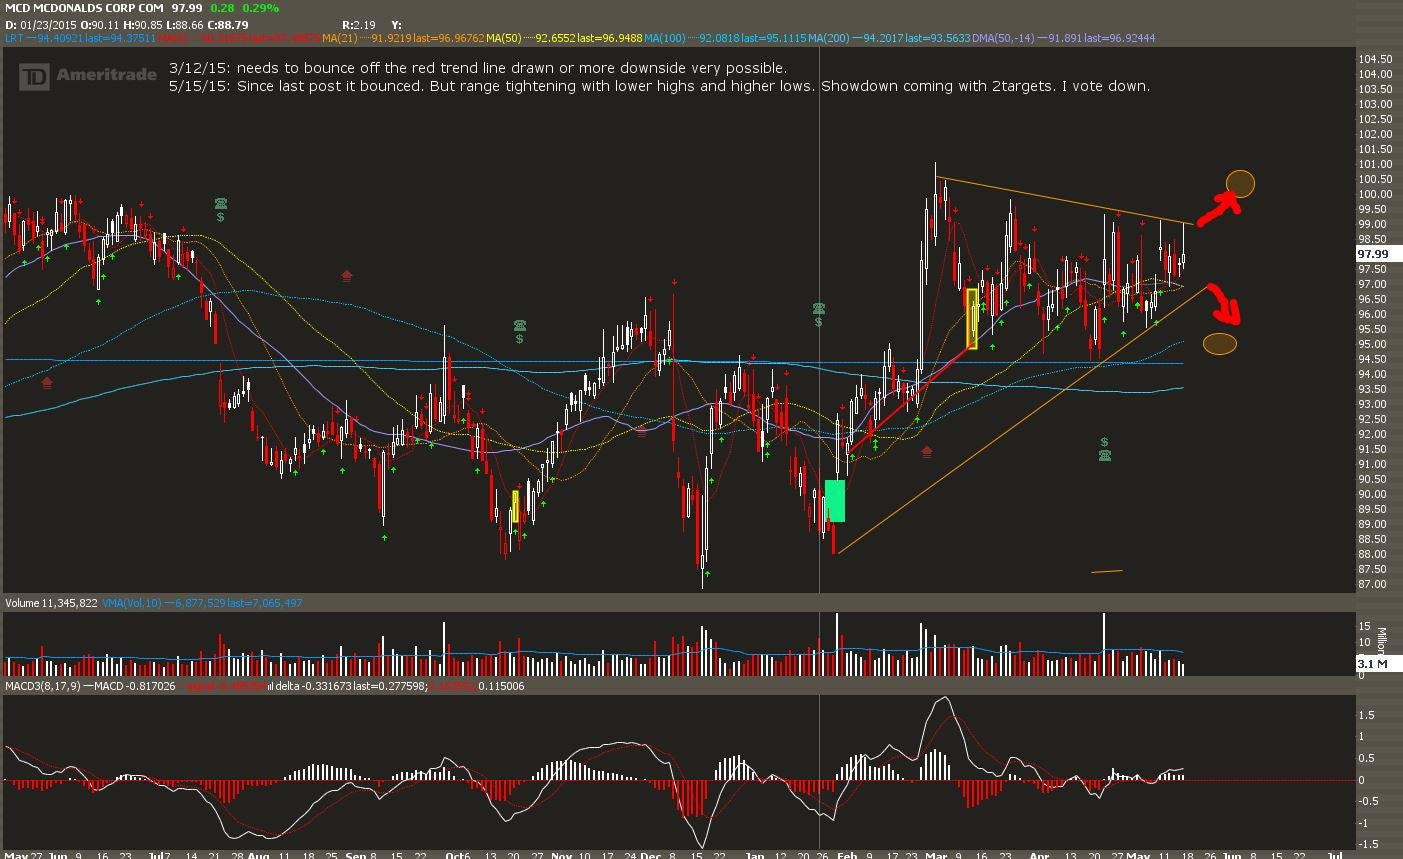Screen dimensions: 1403x859
Task: Select the MA(200) indicator label
Action: point(828,38)
